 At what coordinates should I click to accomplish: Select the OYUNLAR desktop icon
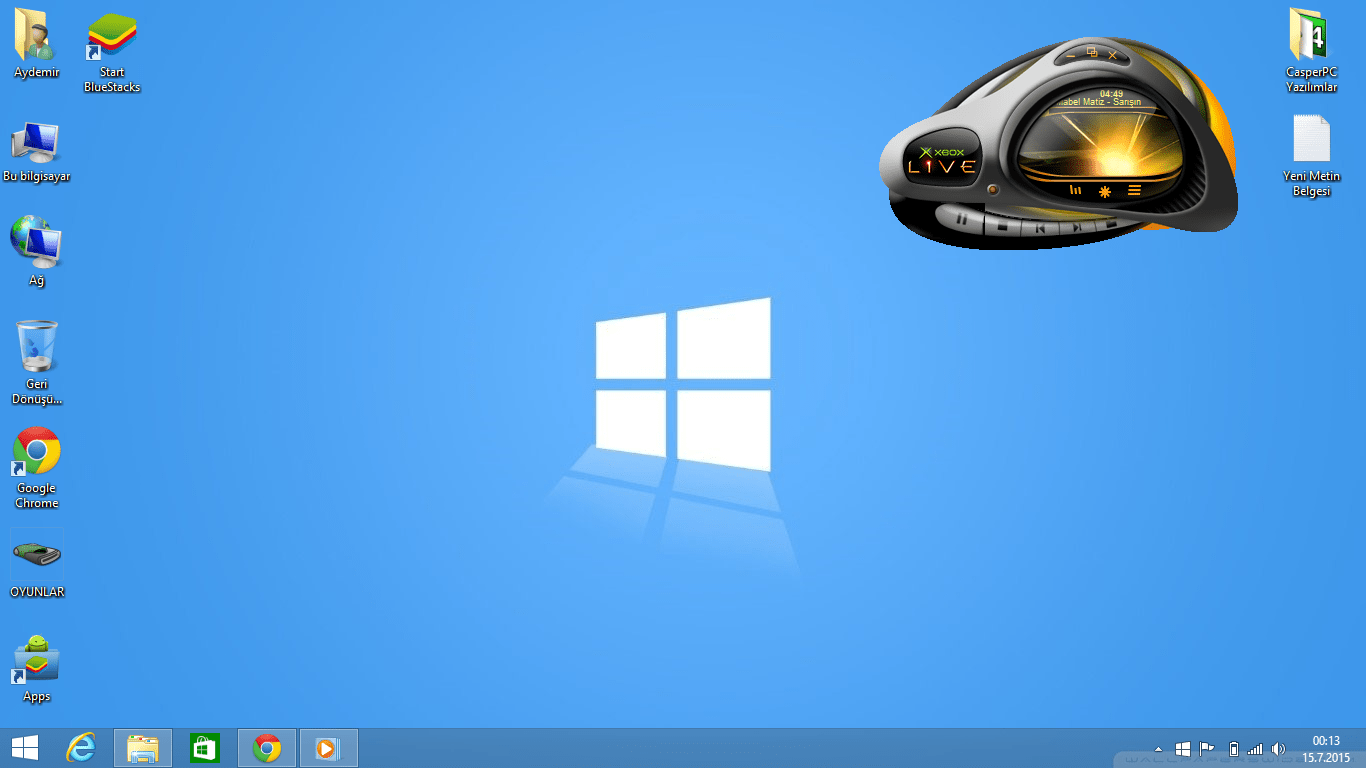click(x=37, y=566)
